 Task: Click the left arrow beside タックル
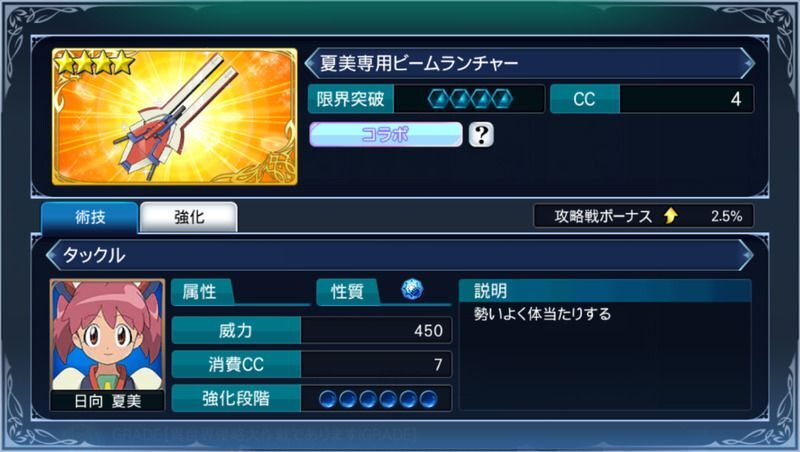point(53,255)
